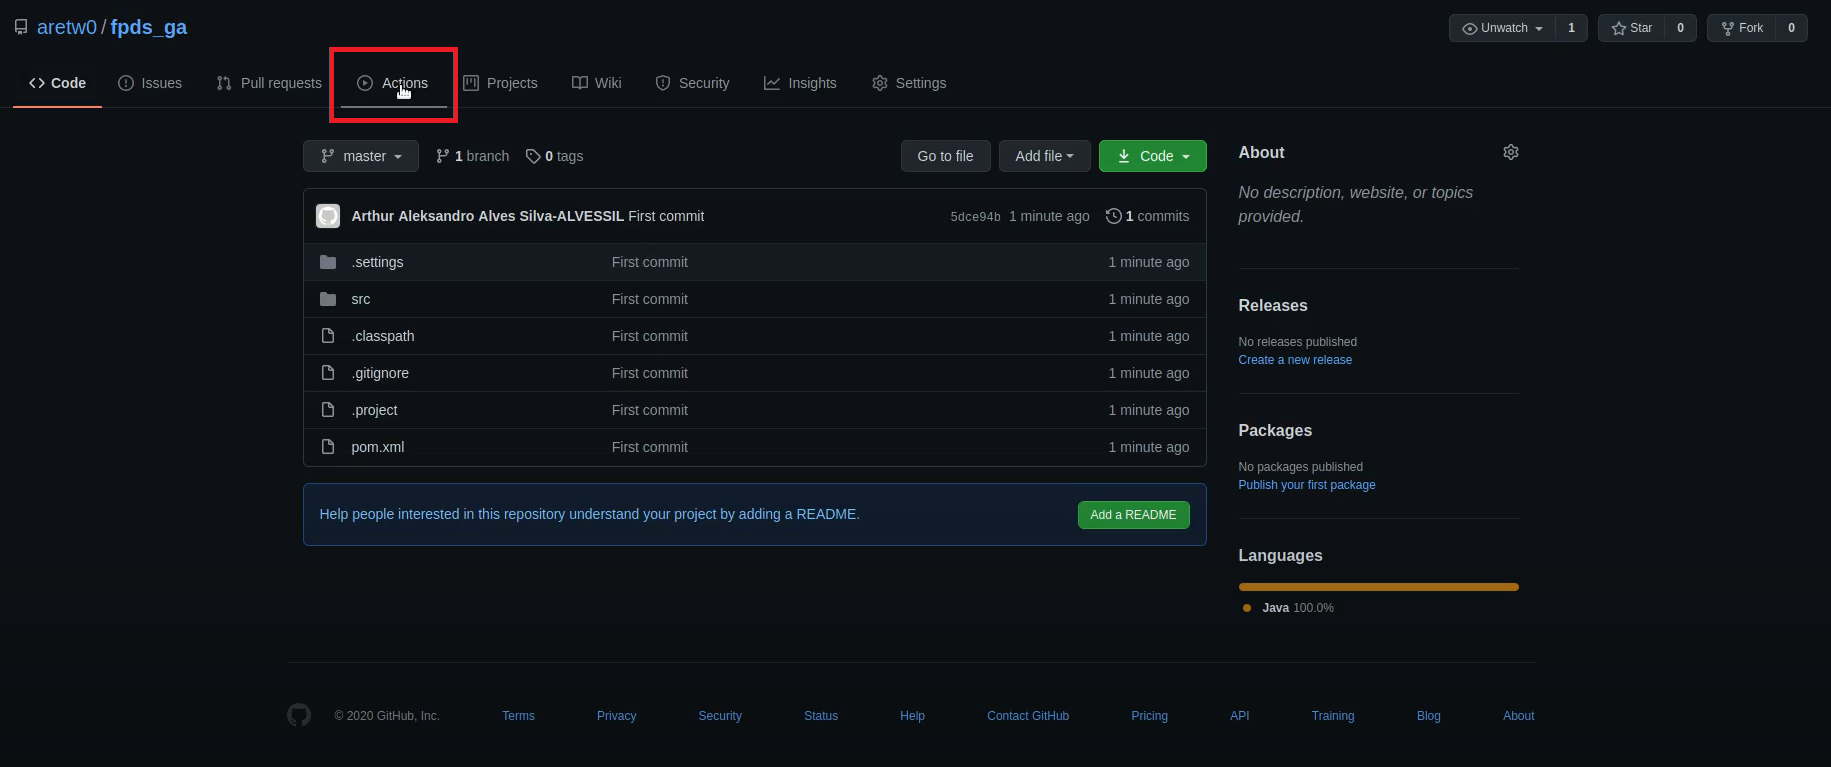Click the fpds_ga repository name link
The width and height of the screenshot is (1831, 767).
[149, 27]
